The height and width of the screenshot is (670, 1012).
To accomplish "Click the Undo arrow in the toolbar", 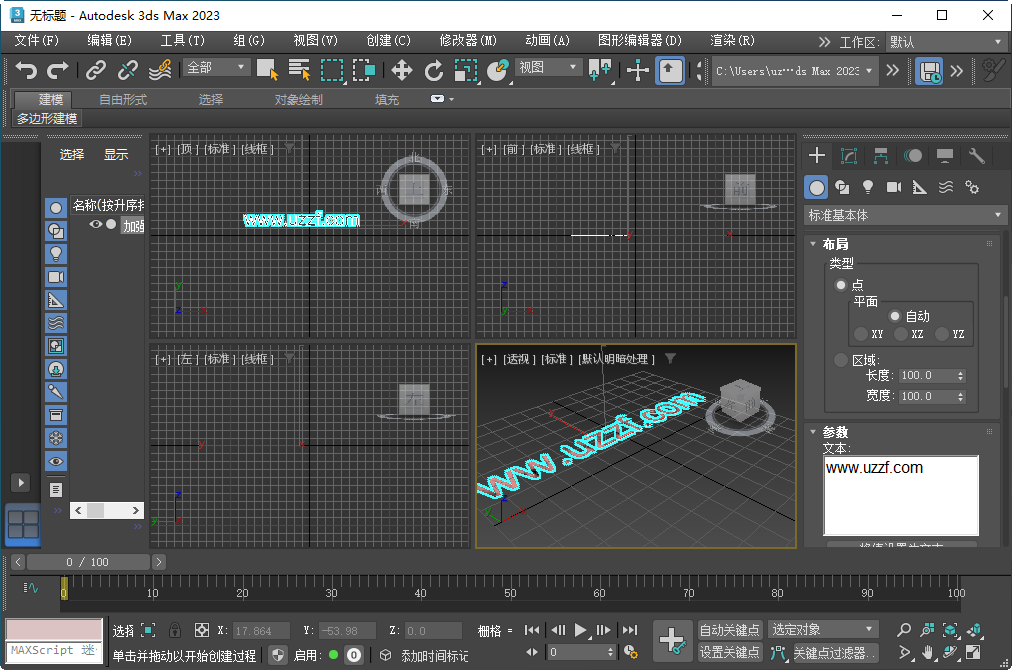I will tap(26, 70).
